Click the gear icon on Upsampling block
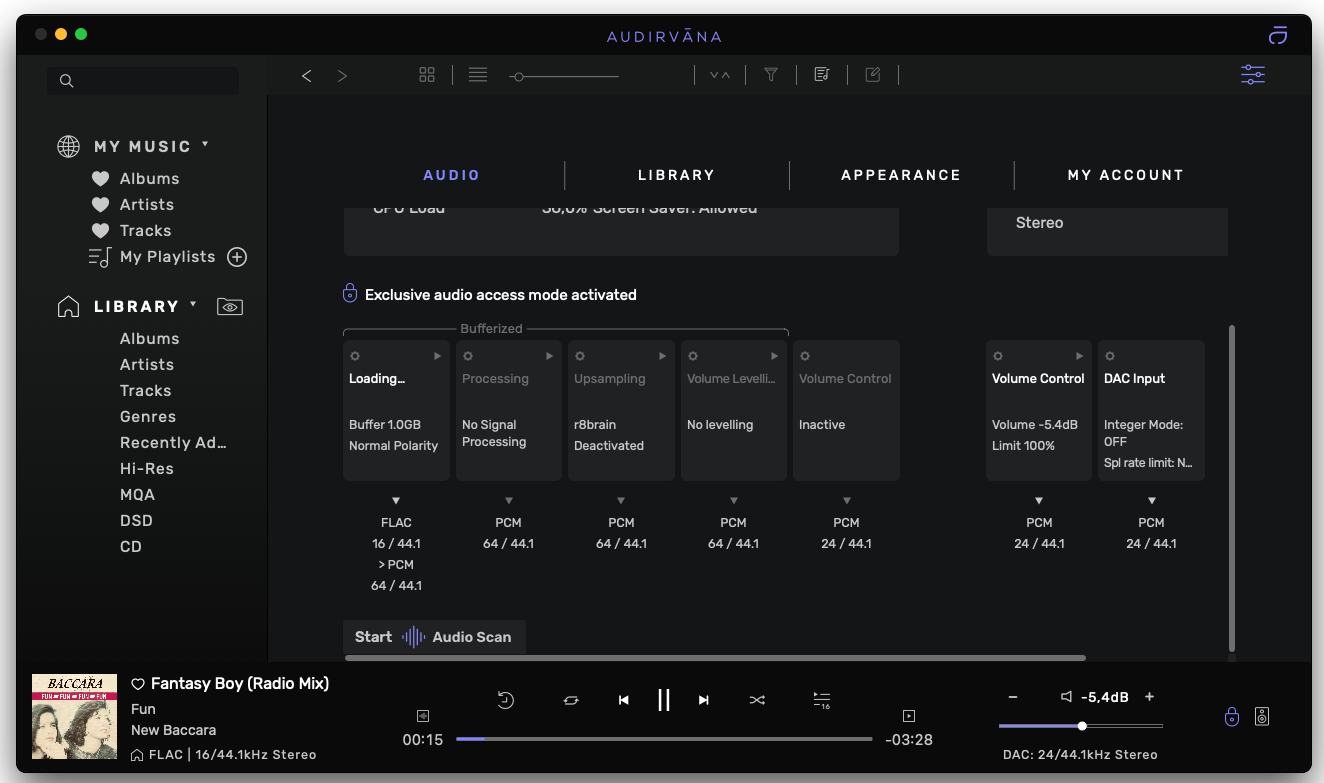The height and width of the screenshot is (783, 1324). (580, 356)
